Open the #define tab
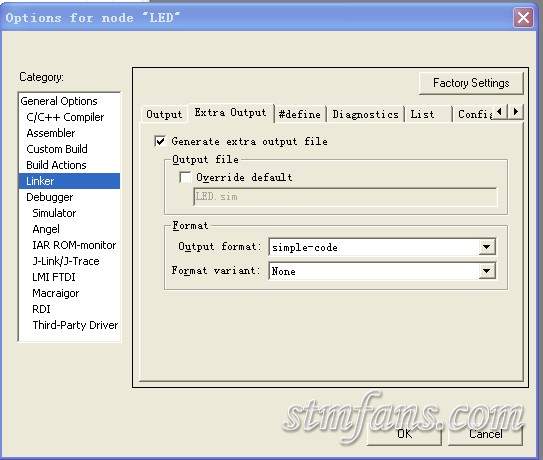Screen dimensions: 543x460 (300, 114)
